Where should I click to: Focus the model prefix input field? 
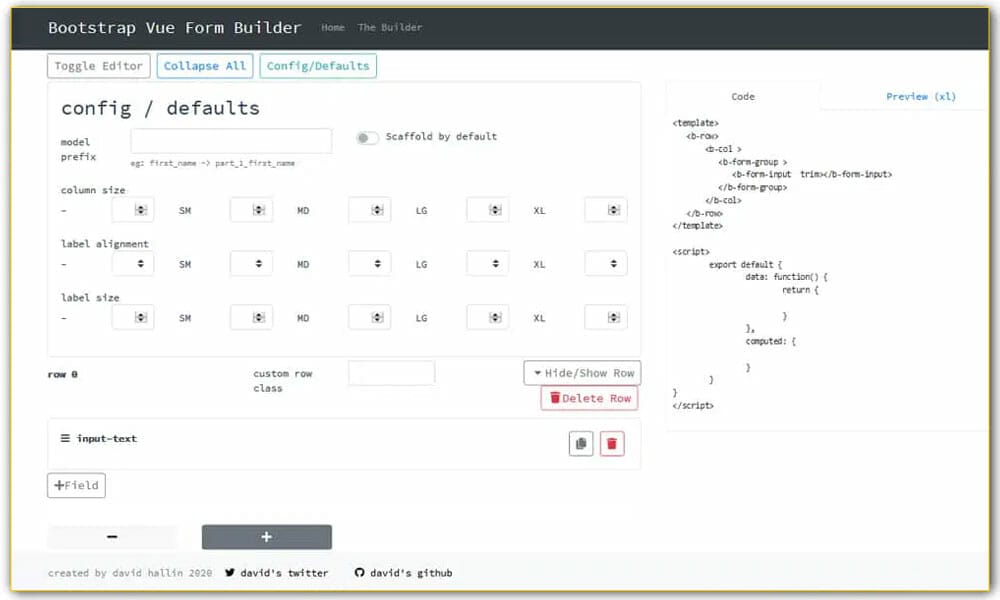coord(231,141)
